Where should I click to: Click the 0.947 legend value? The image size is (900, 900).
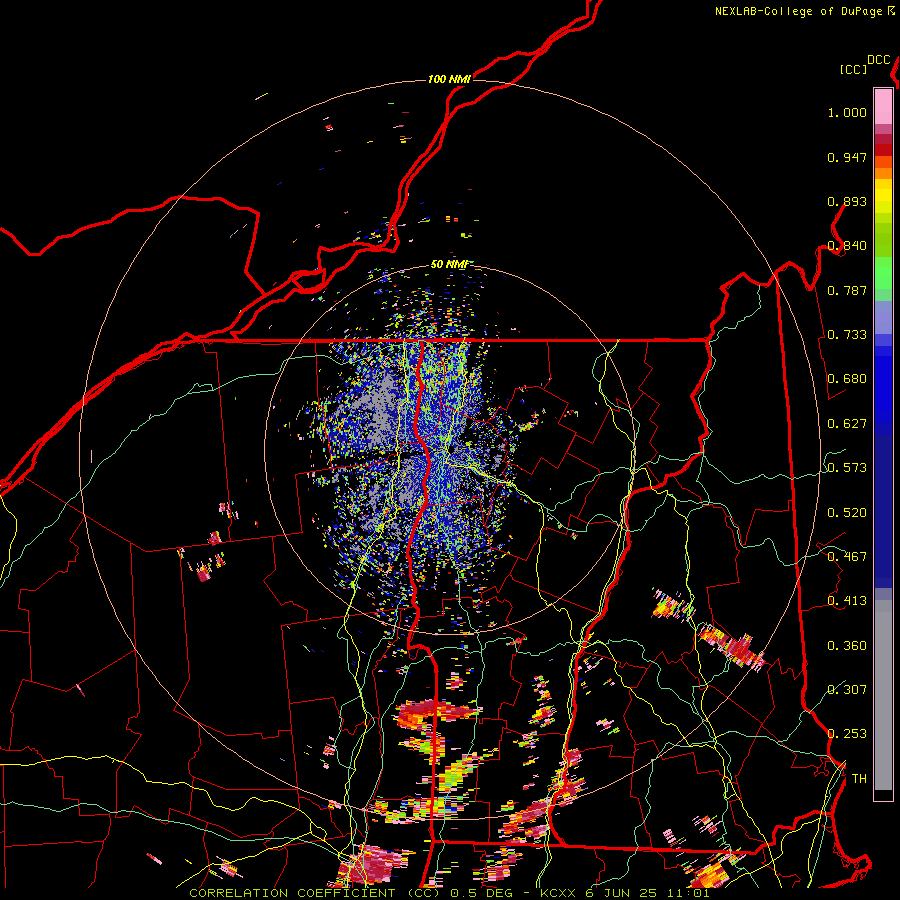[x=847, y=157]
